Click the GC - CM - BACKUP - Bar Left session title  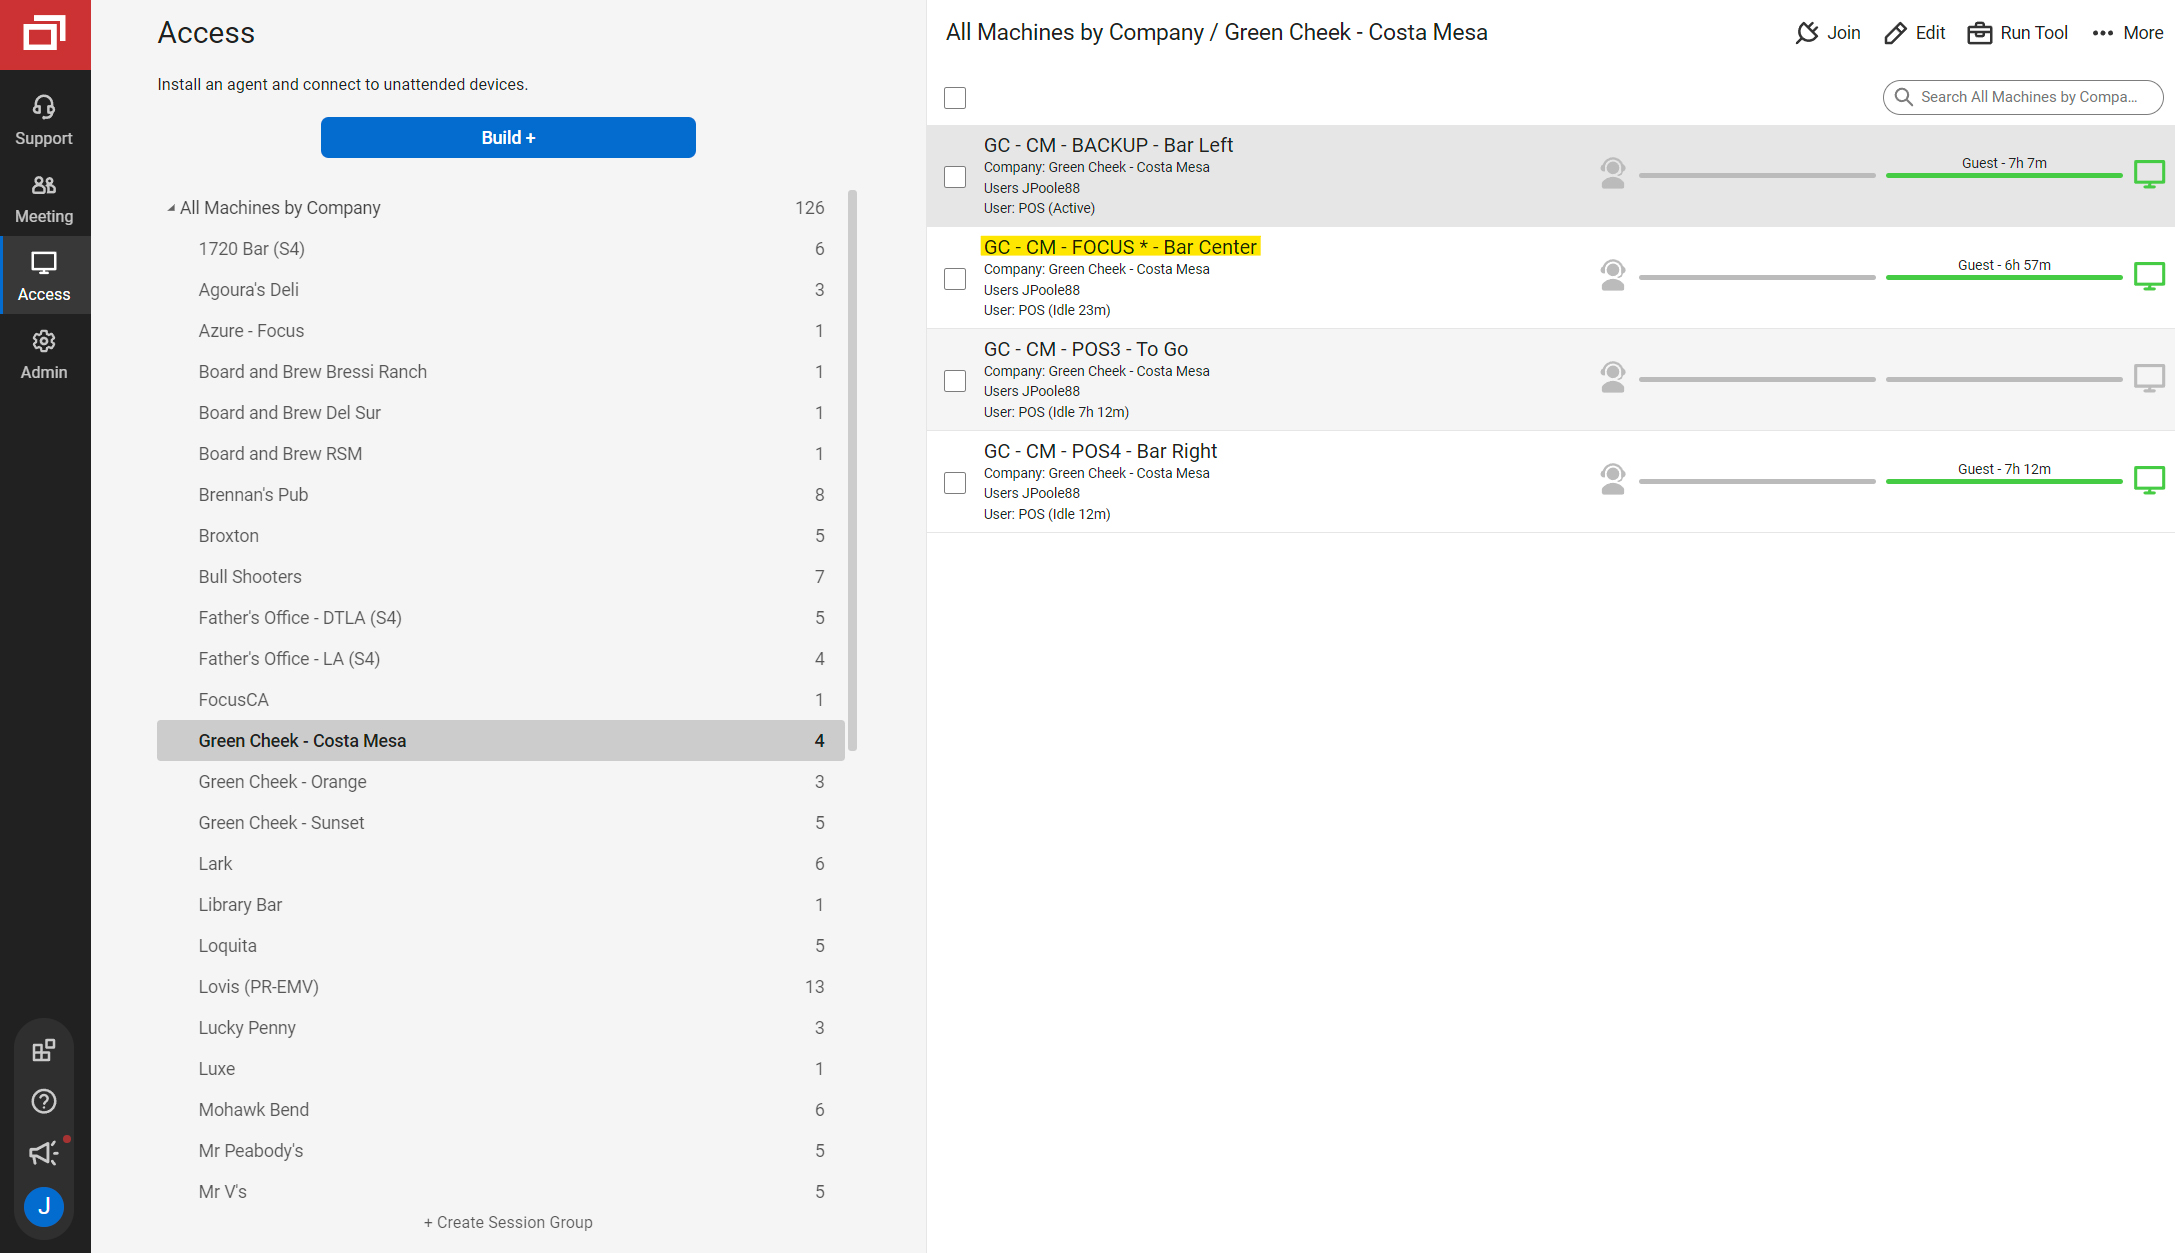pyautogui.click(x=1108, y=145)
